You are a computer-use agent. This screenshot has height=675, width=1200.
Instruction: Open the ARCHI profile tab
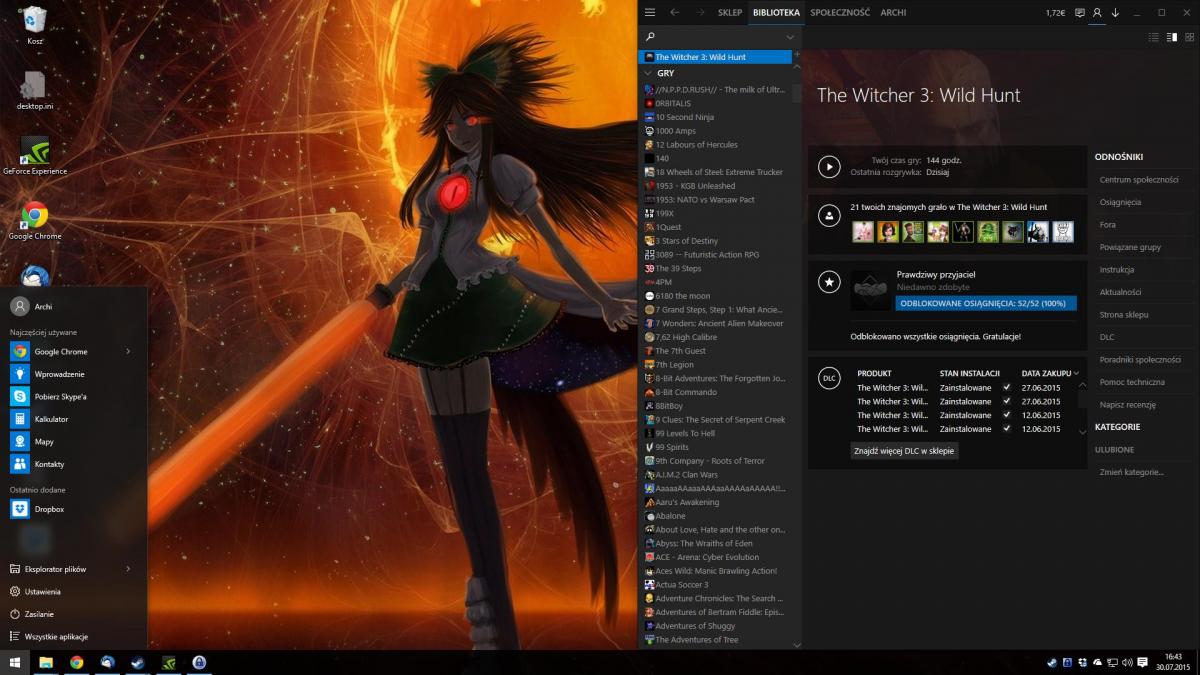[x=893, y=12]
